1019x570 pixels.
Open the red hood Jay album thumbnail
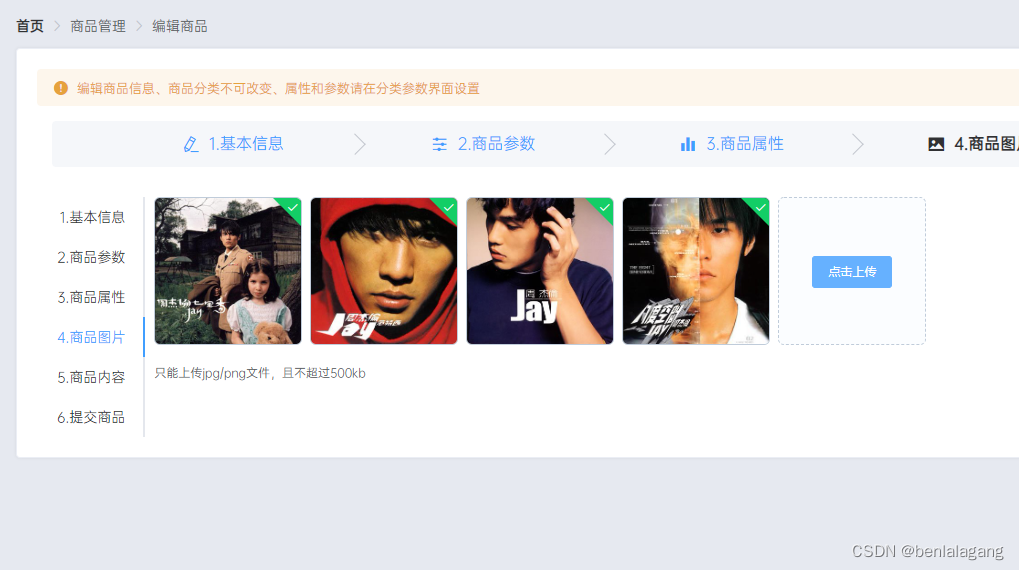tap(384, 271)
